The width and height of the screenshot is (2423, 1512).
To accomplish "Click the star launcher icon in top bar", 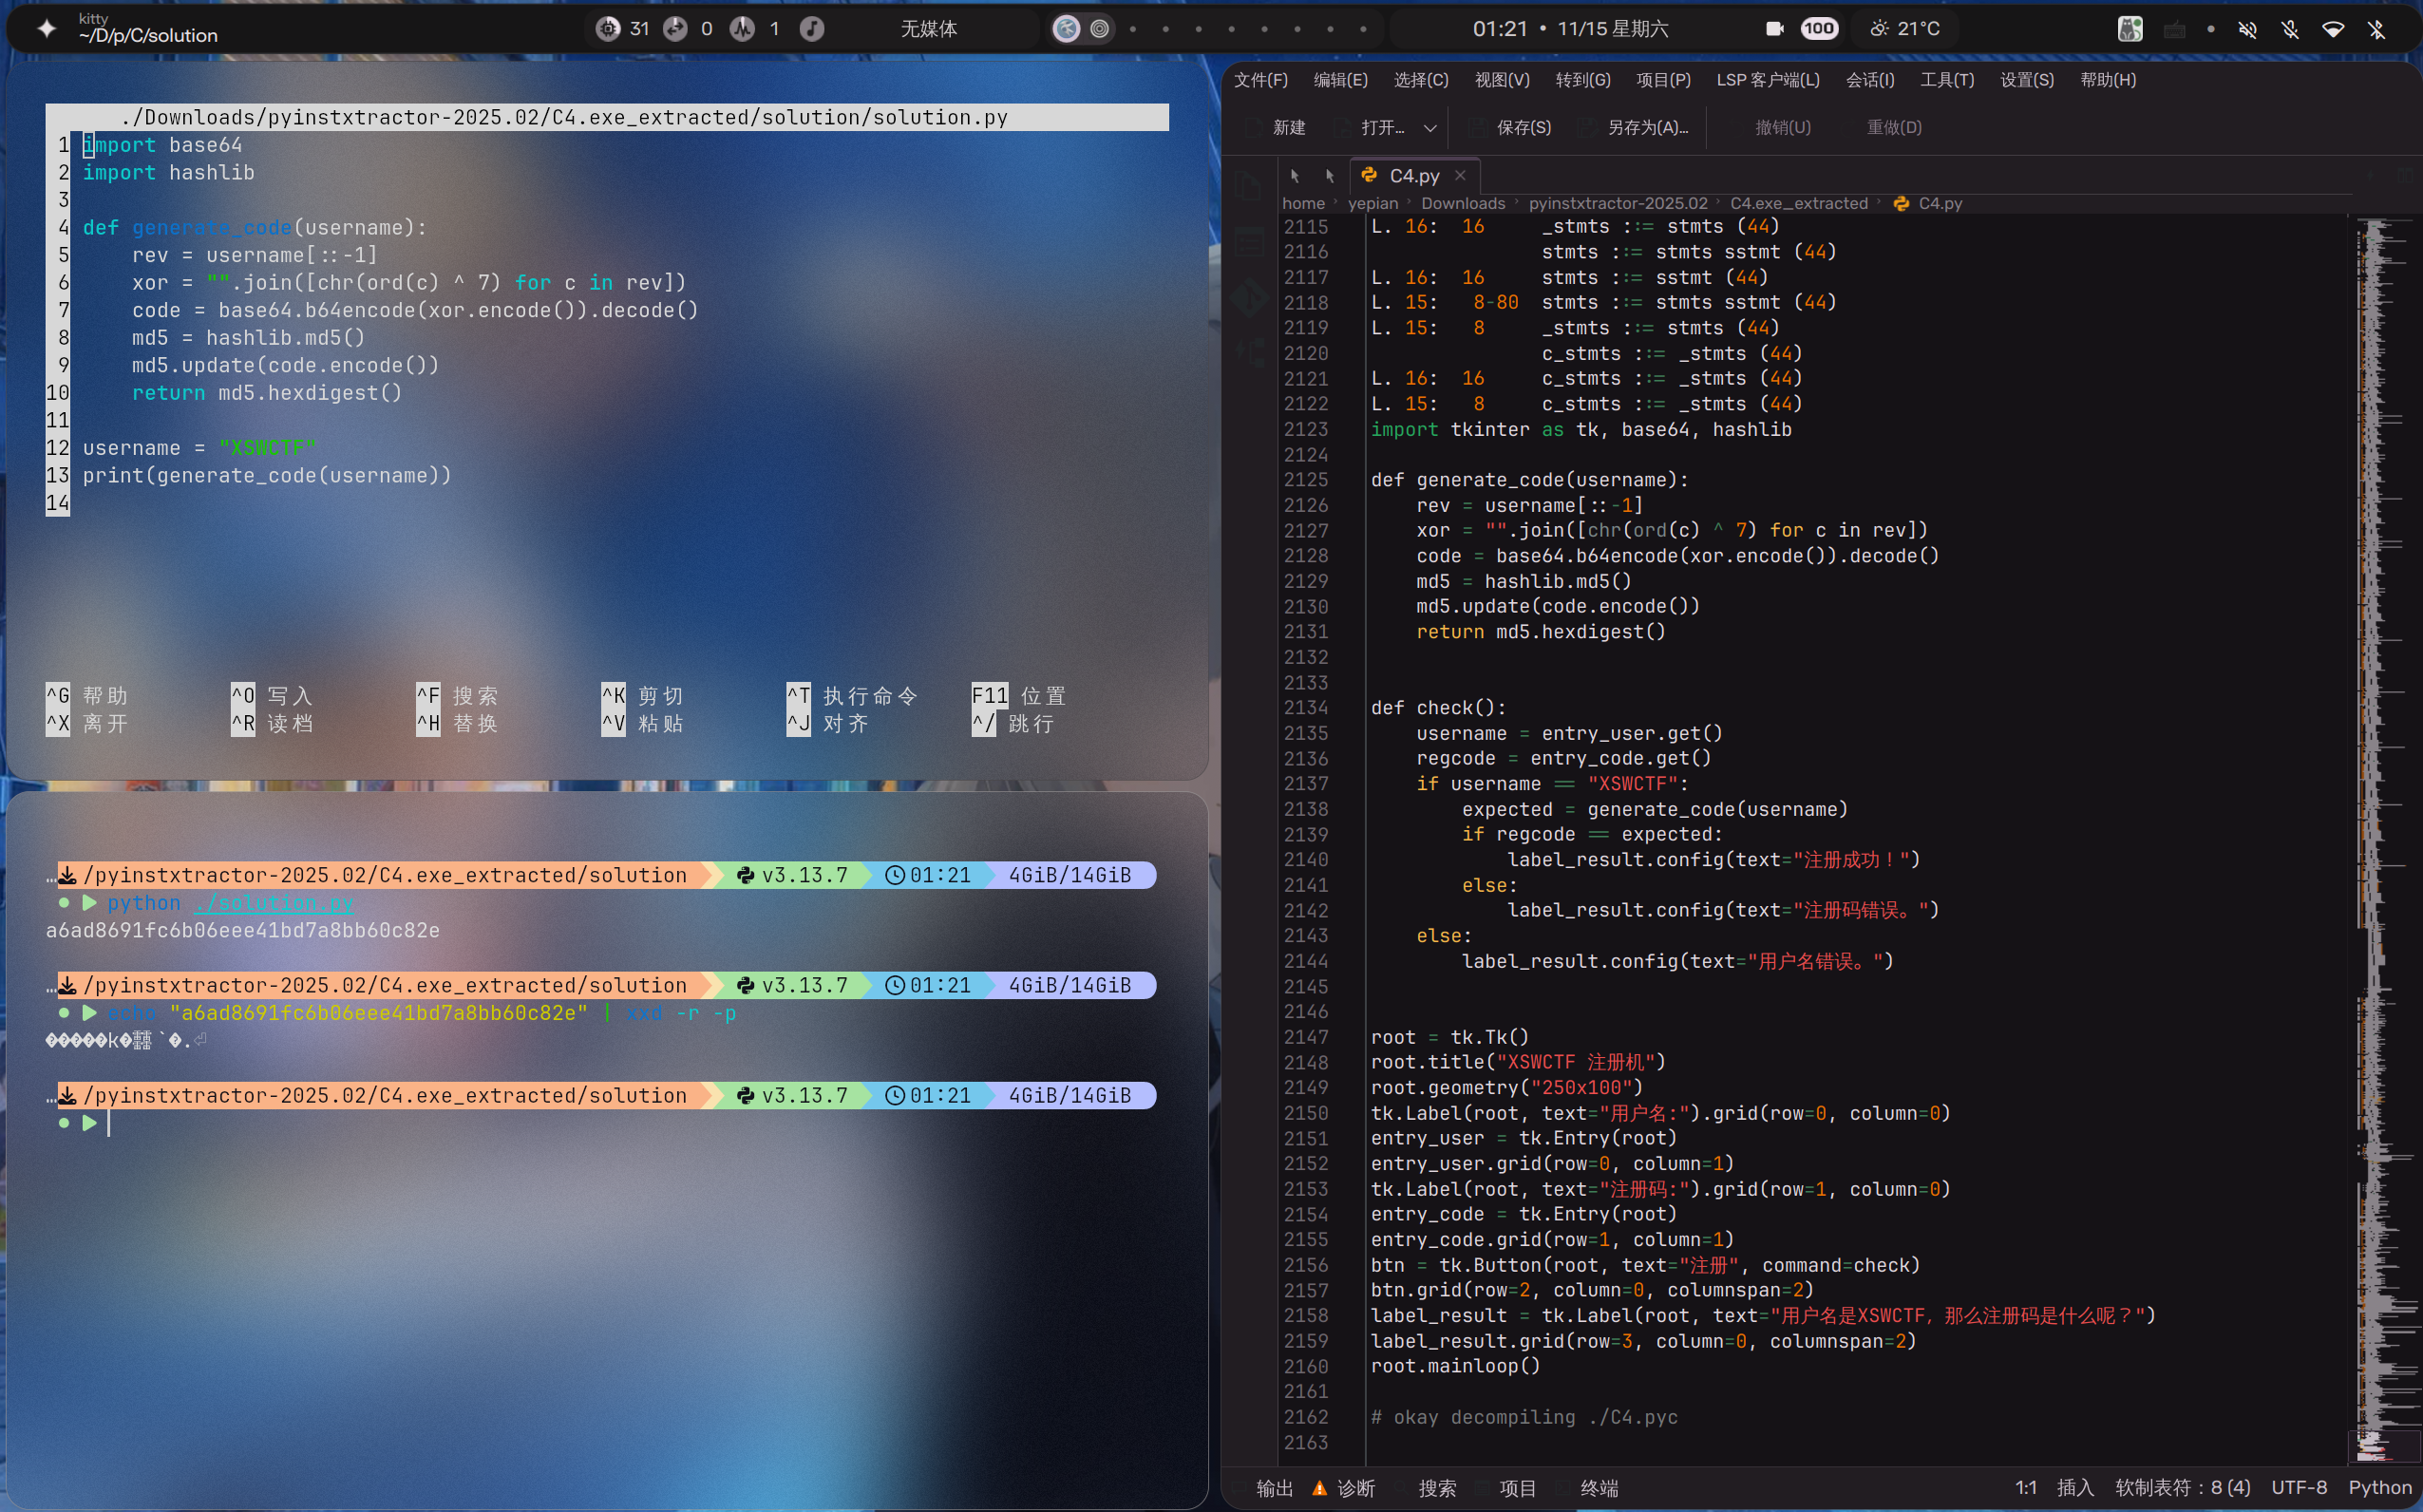I will pos(46,29).
